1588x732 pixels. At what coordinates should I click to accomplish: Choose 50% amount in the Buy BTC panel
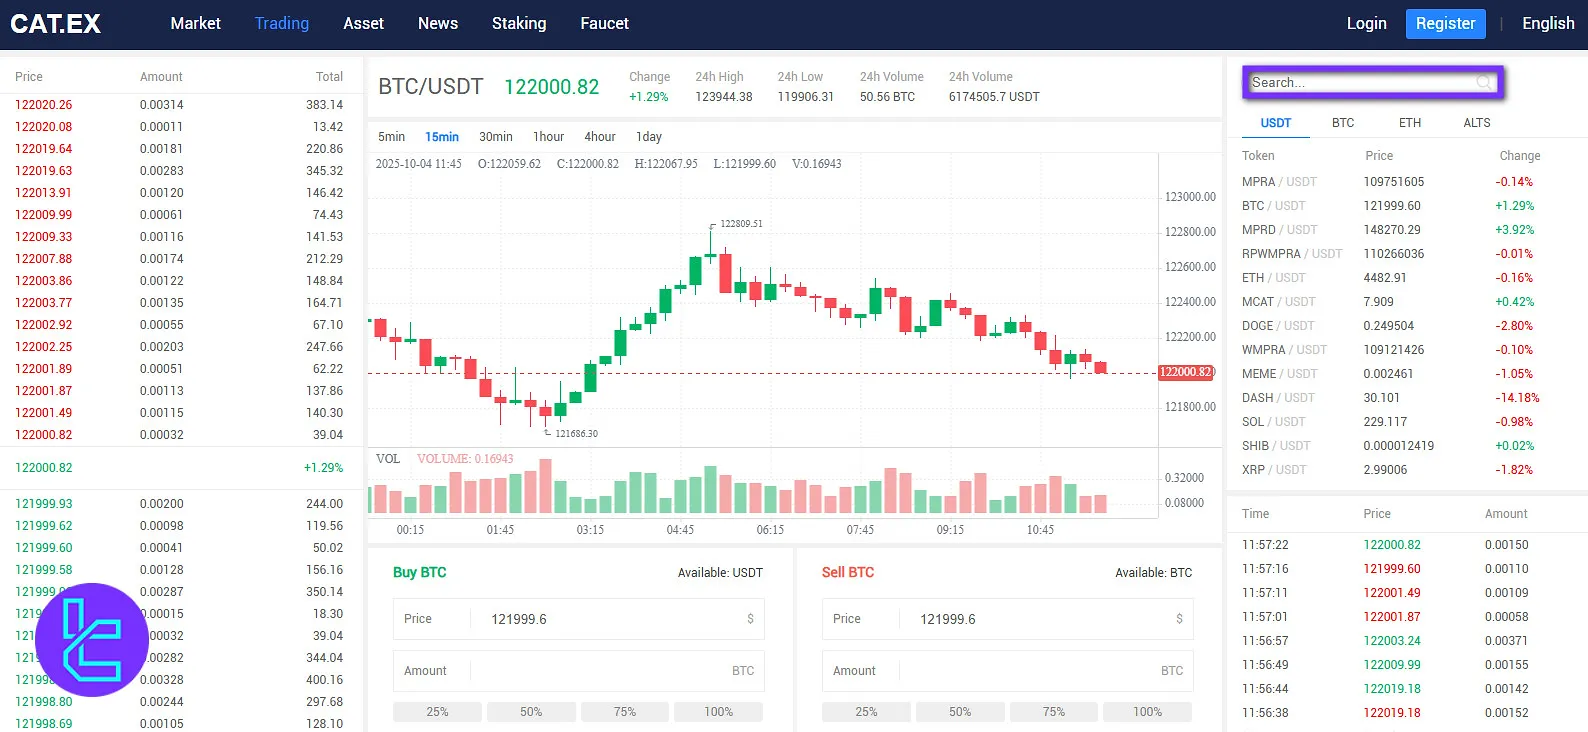[x=531, y=712]
